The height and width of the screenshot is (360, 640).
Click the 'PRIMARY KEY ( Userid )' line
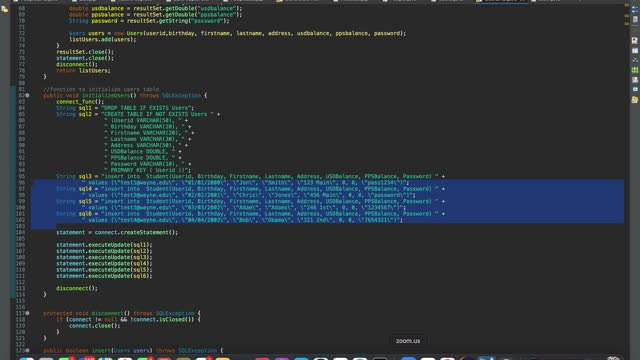147,170
